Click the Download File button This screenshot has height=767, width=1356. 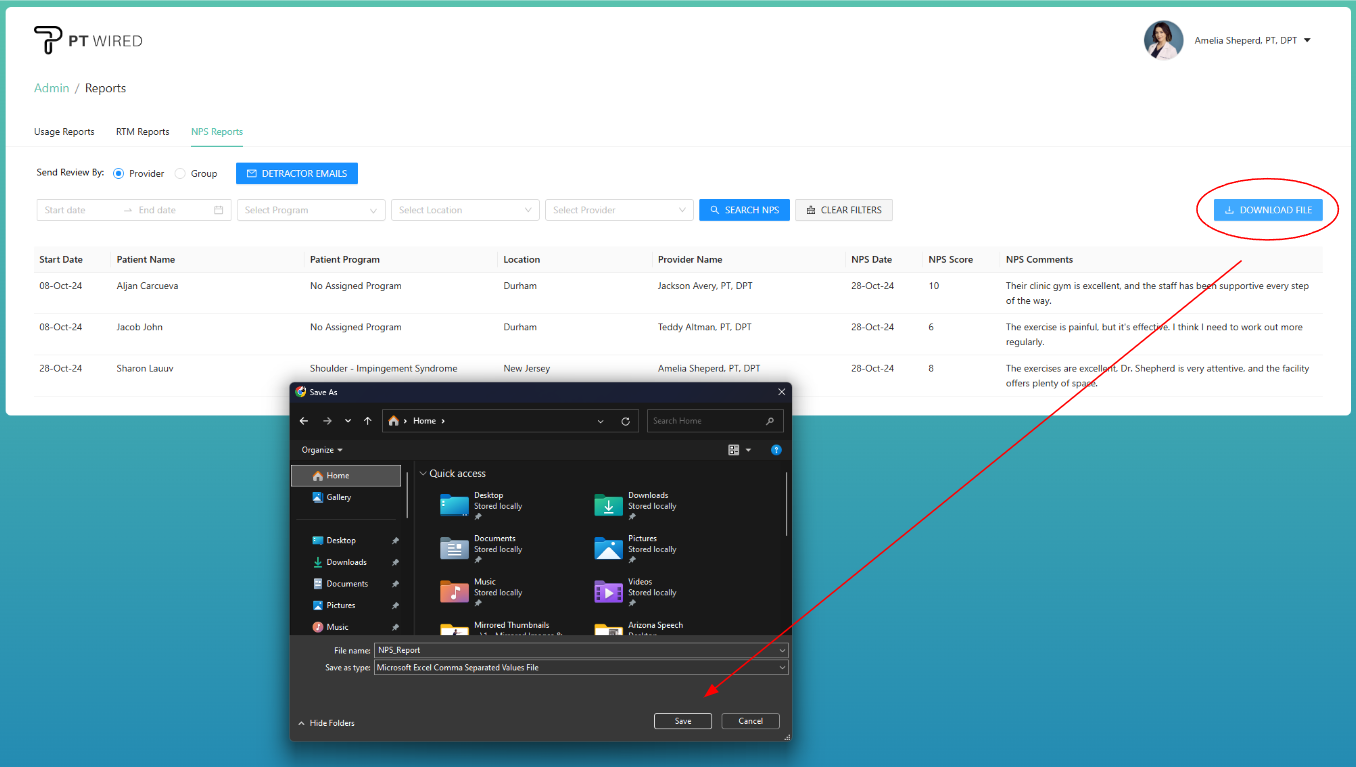(x=1268, y=210)
